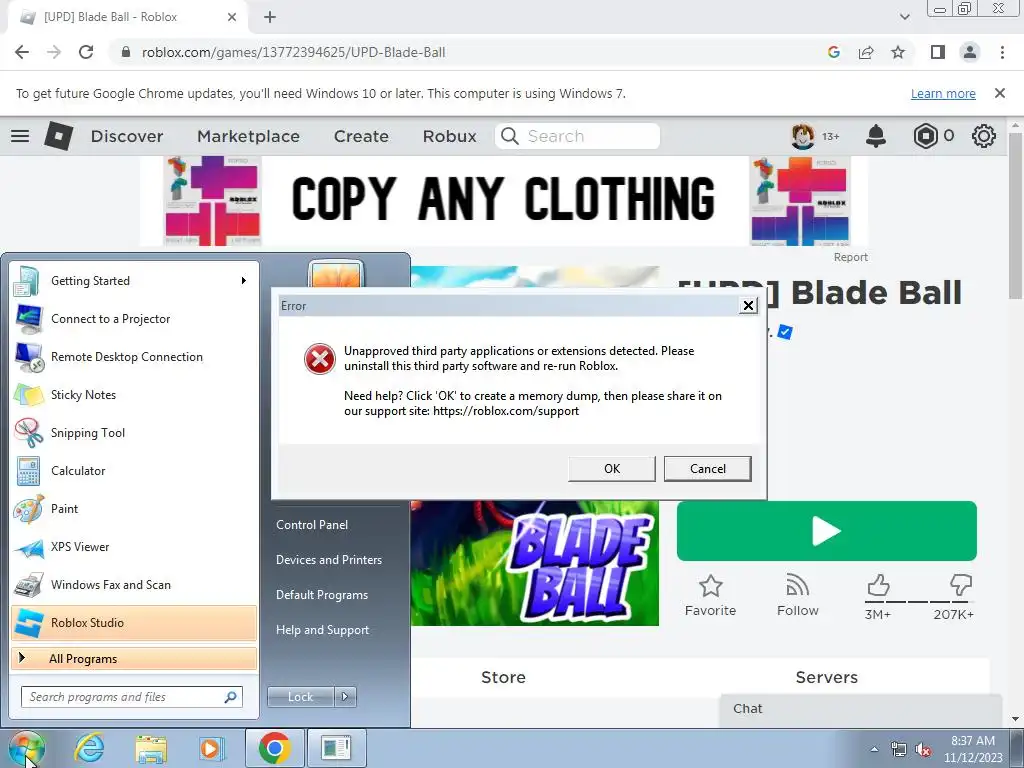Click OK in the Error dialog
1024x768 pixels.
point(612,469)
